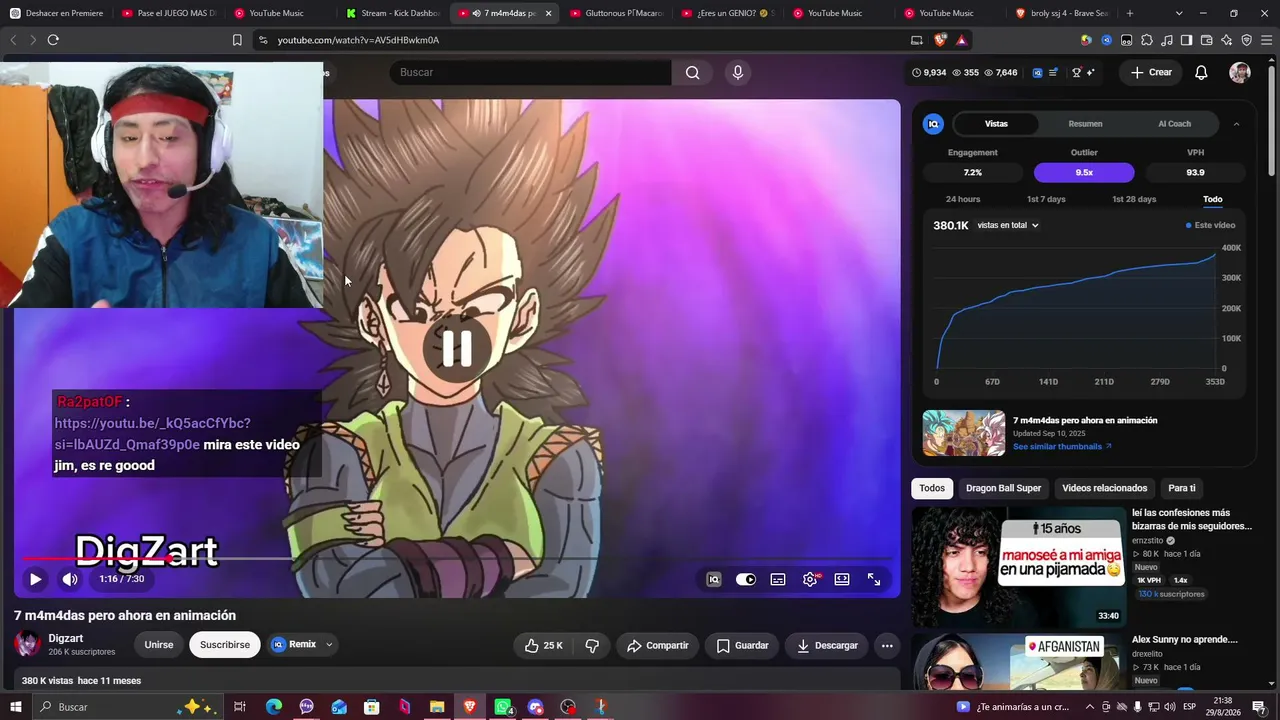
Task: Dislike the video with the thumbs-down
Action: tap(592, 646)
